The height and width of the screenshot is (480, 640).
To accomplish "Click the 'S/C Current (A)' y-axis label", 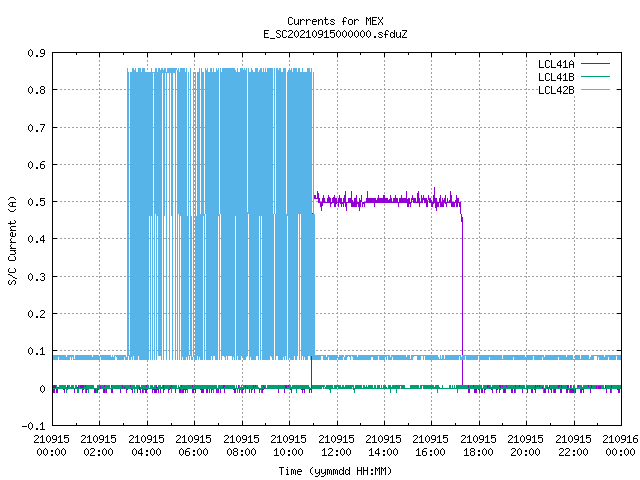I will [x=13, y=241].
